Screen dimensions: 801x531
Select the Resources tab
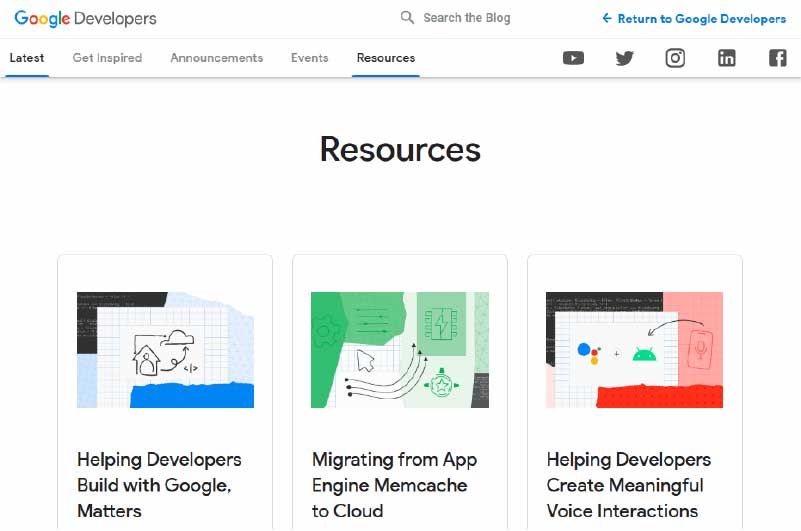click(x=386, y=58)
